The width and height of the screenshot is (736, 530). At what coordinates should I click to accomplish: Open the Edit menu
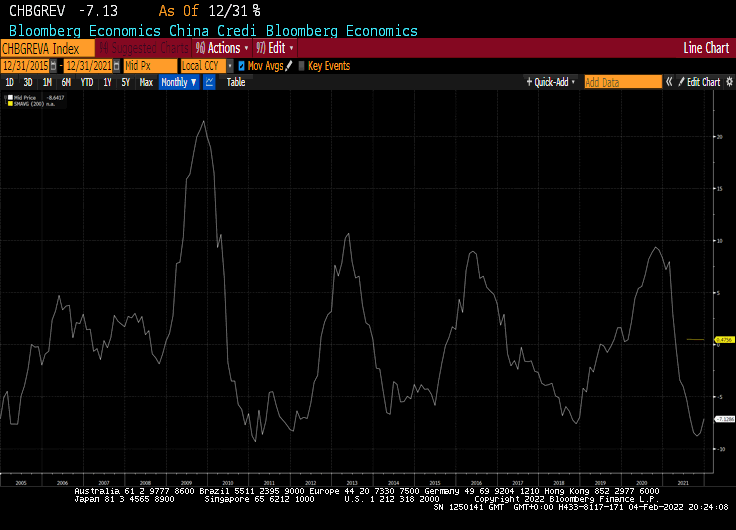[x=275, y=48]
